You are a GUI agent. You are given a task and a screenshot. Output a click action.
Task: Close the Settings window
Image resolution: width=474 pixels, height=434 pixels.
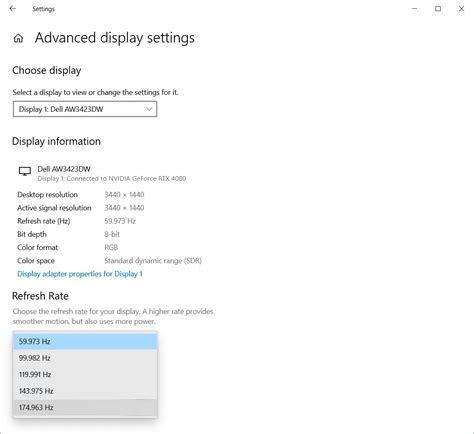click(x=461, y=9)
